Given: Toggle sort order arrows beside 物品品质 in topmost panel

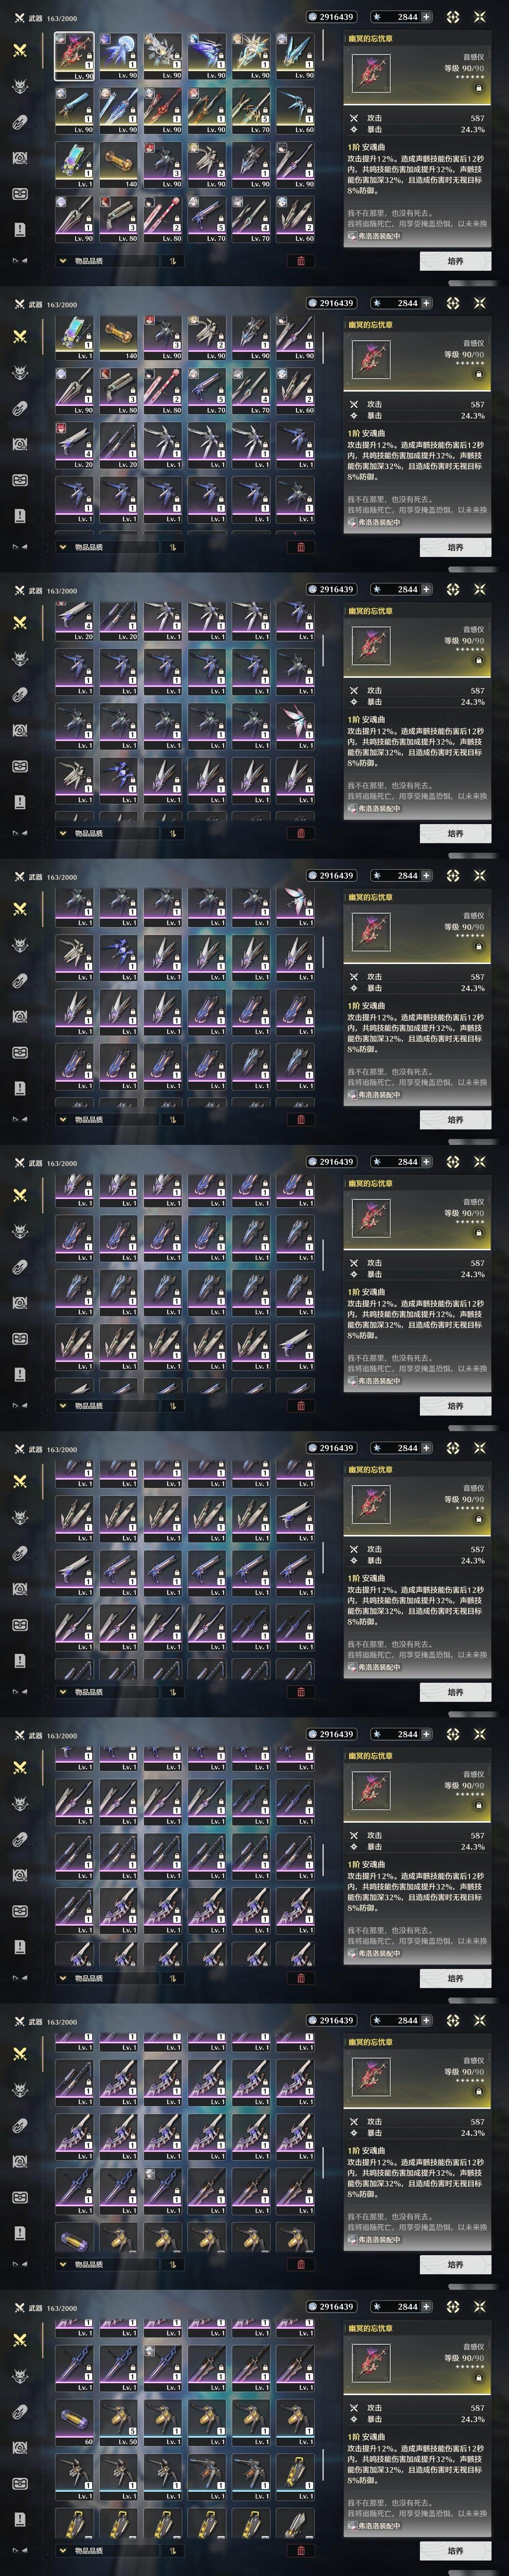Looking at the screenshot, I should (172, 261).
